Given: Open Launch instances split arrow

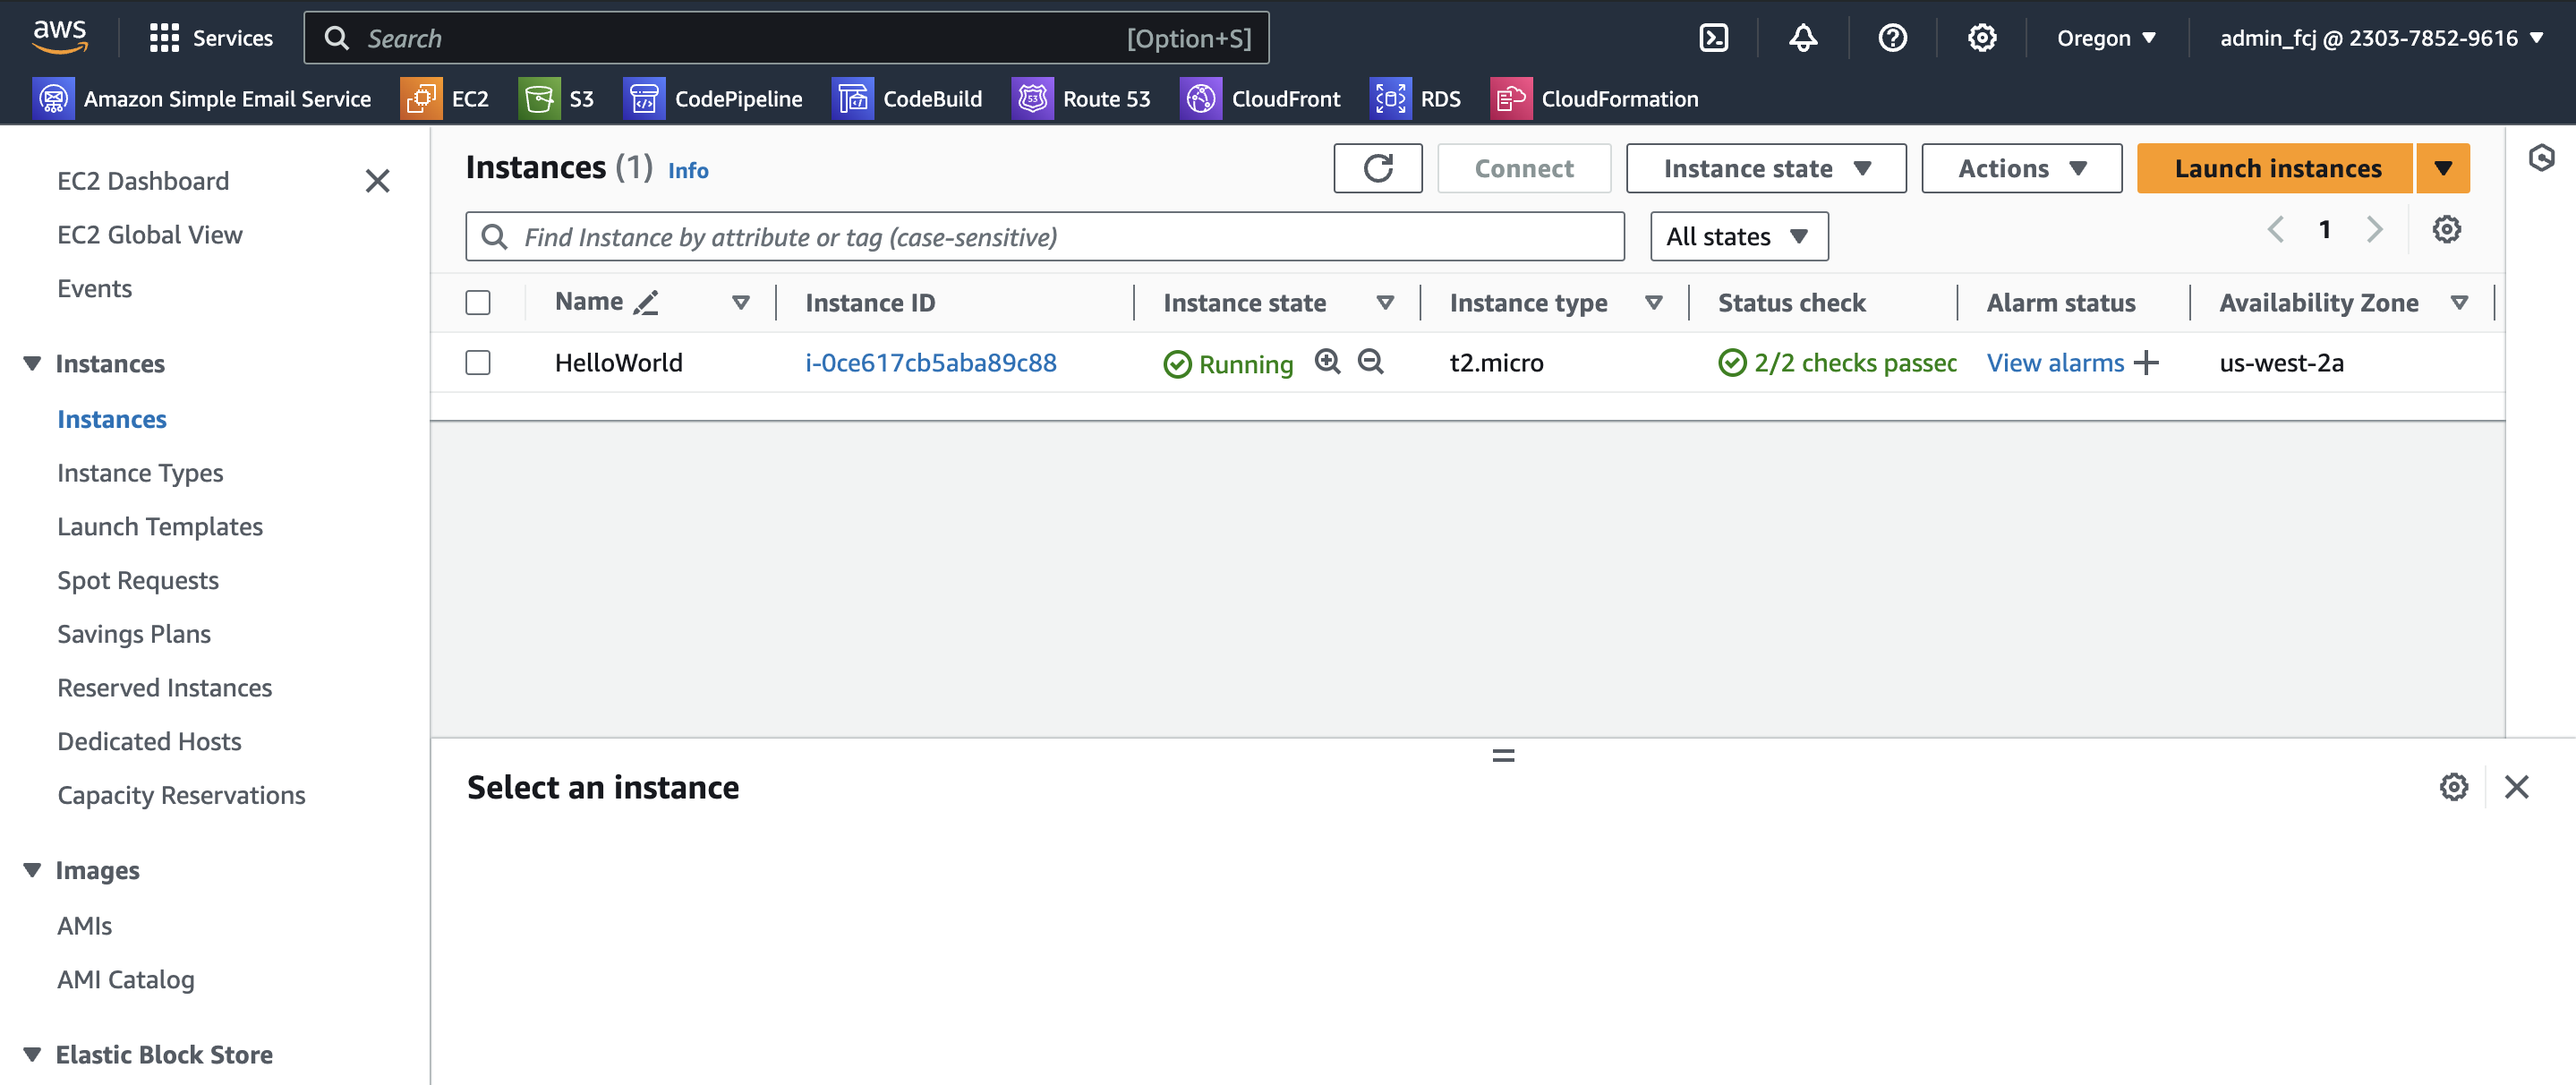Looking at the screenshot, I should pyautogui.click(x=2442, y=168).
